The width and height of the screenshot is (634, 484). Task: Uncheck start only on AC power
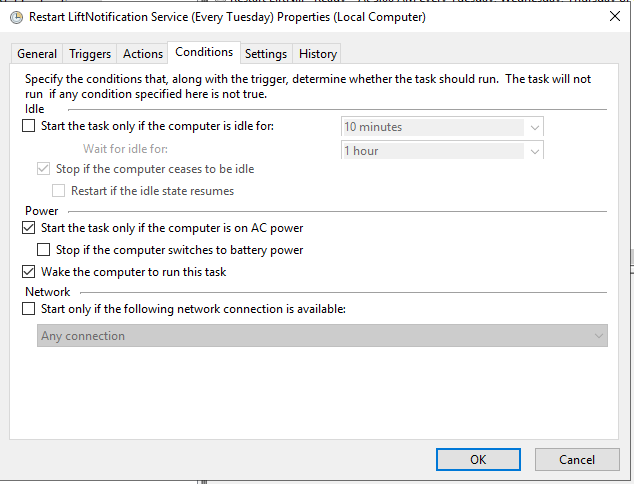click(x=28, y=228)
